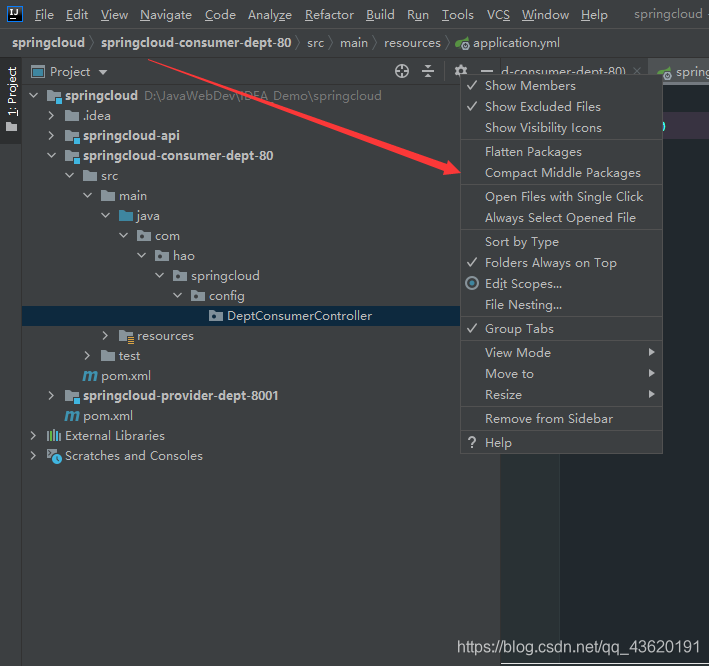This screenshot has width=709, height=666.
Task: Enable Compact Middle Packages
Action: click(561, 173)
